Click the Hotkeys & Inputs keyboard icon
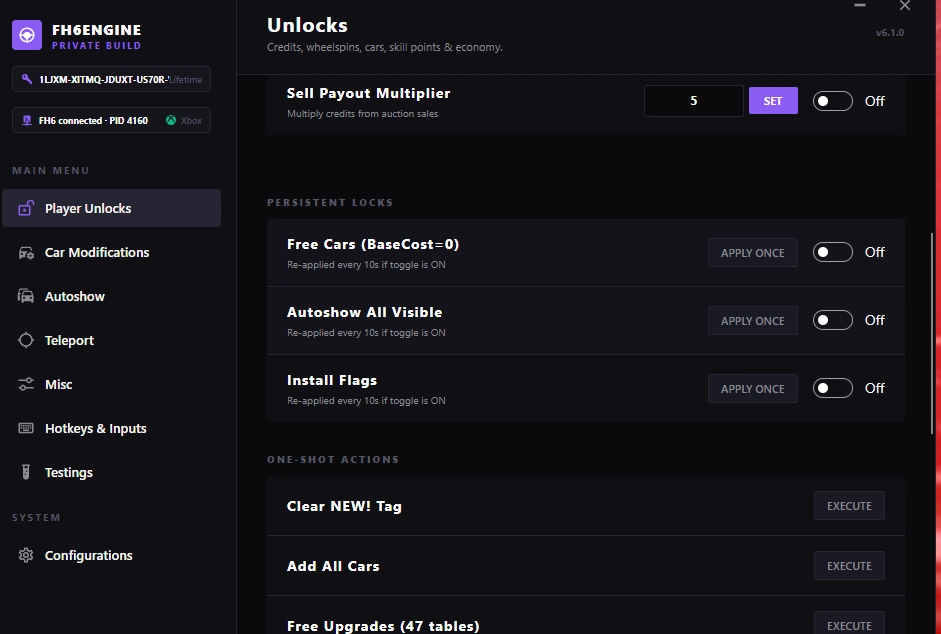 [26, 428]
